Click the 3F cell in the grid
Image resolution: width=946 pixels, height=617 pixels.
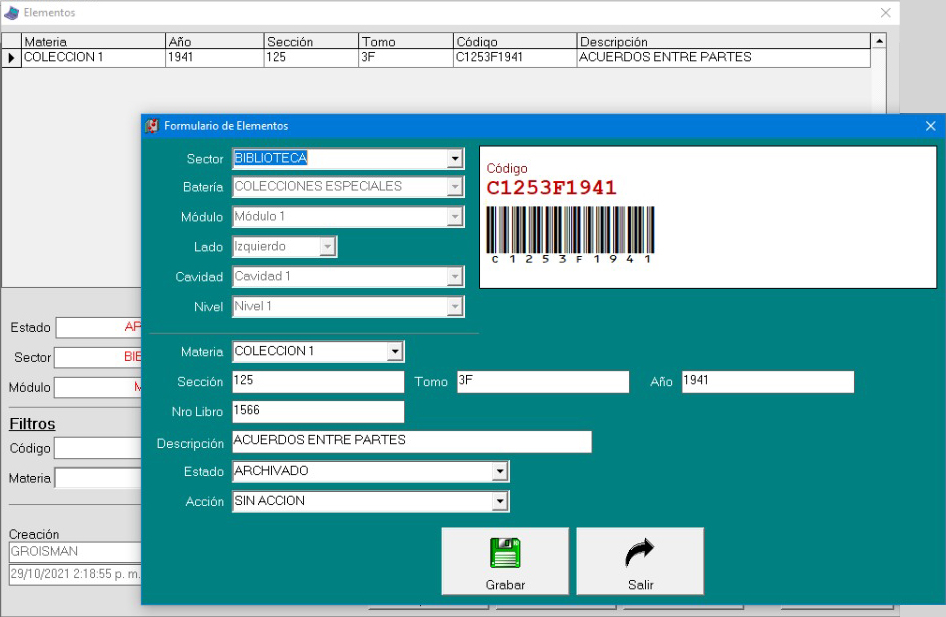(x=406, y=57)
